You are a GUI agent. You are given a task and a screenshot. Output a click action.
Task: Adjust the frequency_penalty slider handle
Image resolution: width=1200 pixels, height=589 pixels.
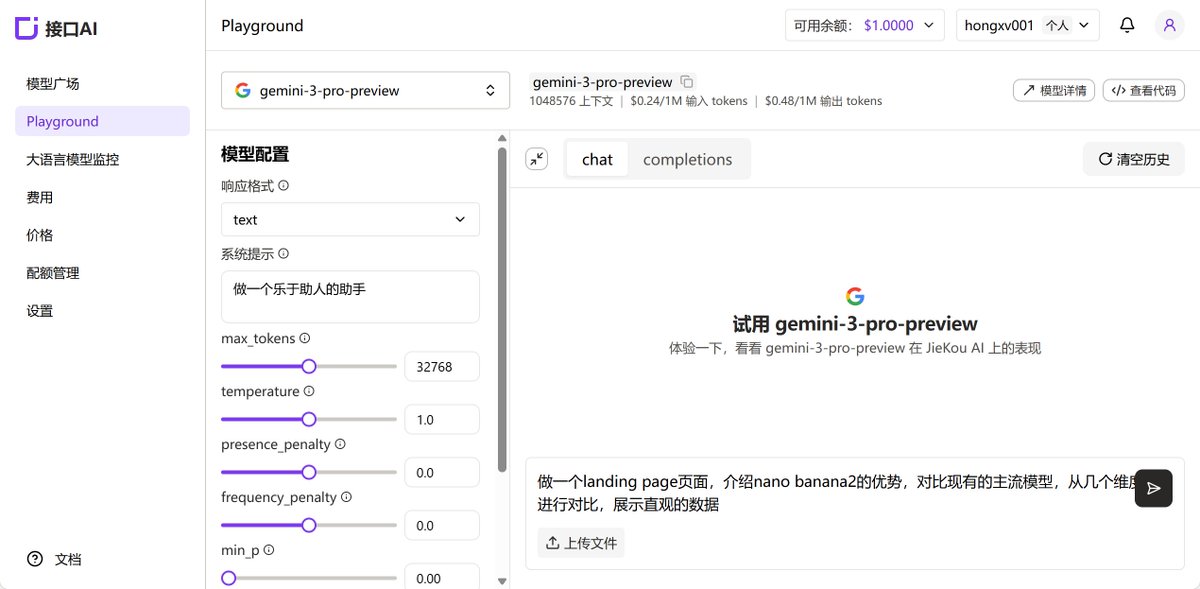[309, 525]
